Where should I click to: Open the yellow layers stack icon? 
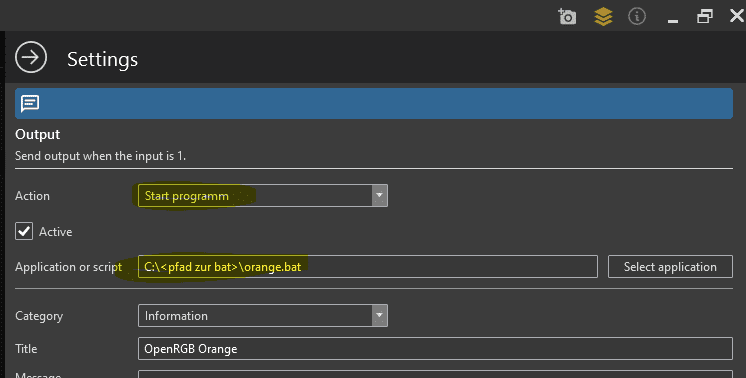point(603,17)
